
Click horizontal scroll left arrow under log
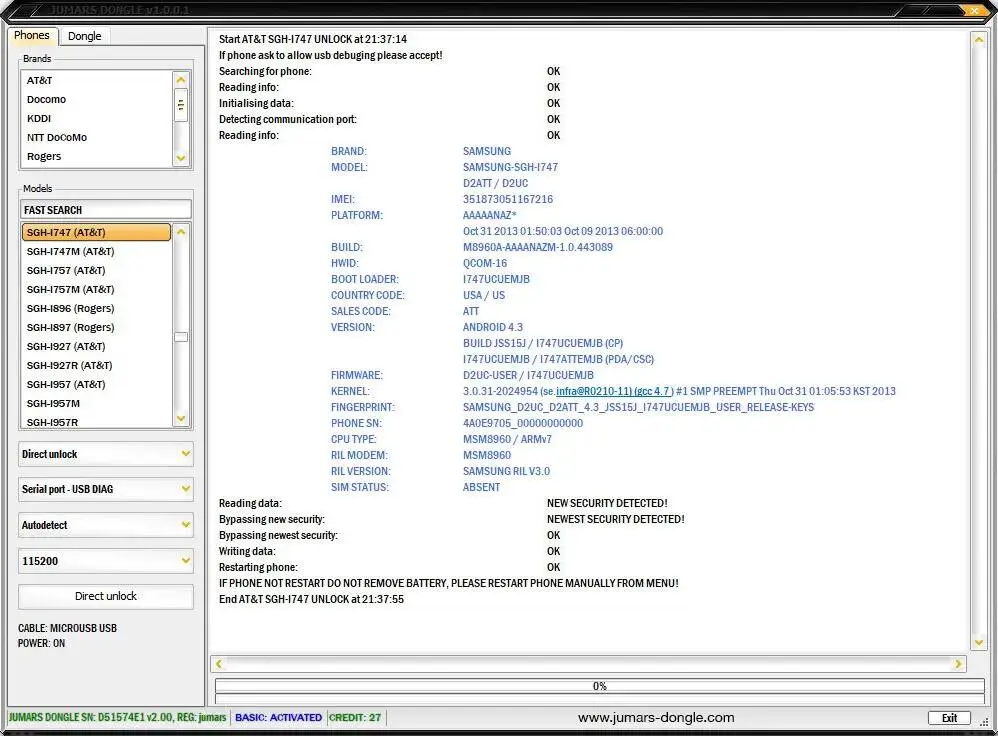pyautogui.click(x=219, y=664)
